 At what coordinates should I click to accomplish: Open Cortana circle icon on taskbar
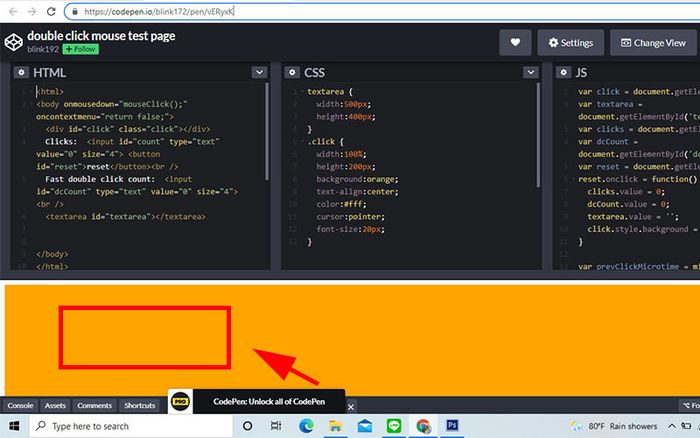point(247,426)
